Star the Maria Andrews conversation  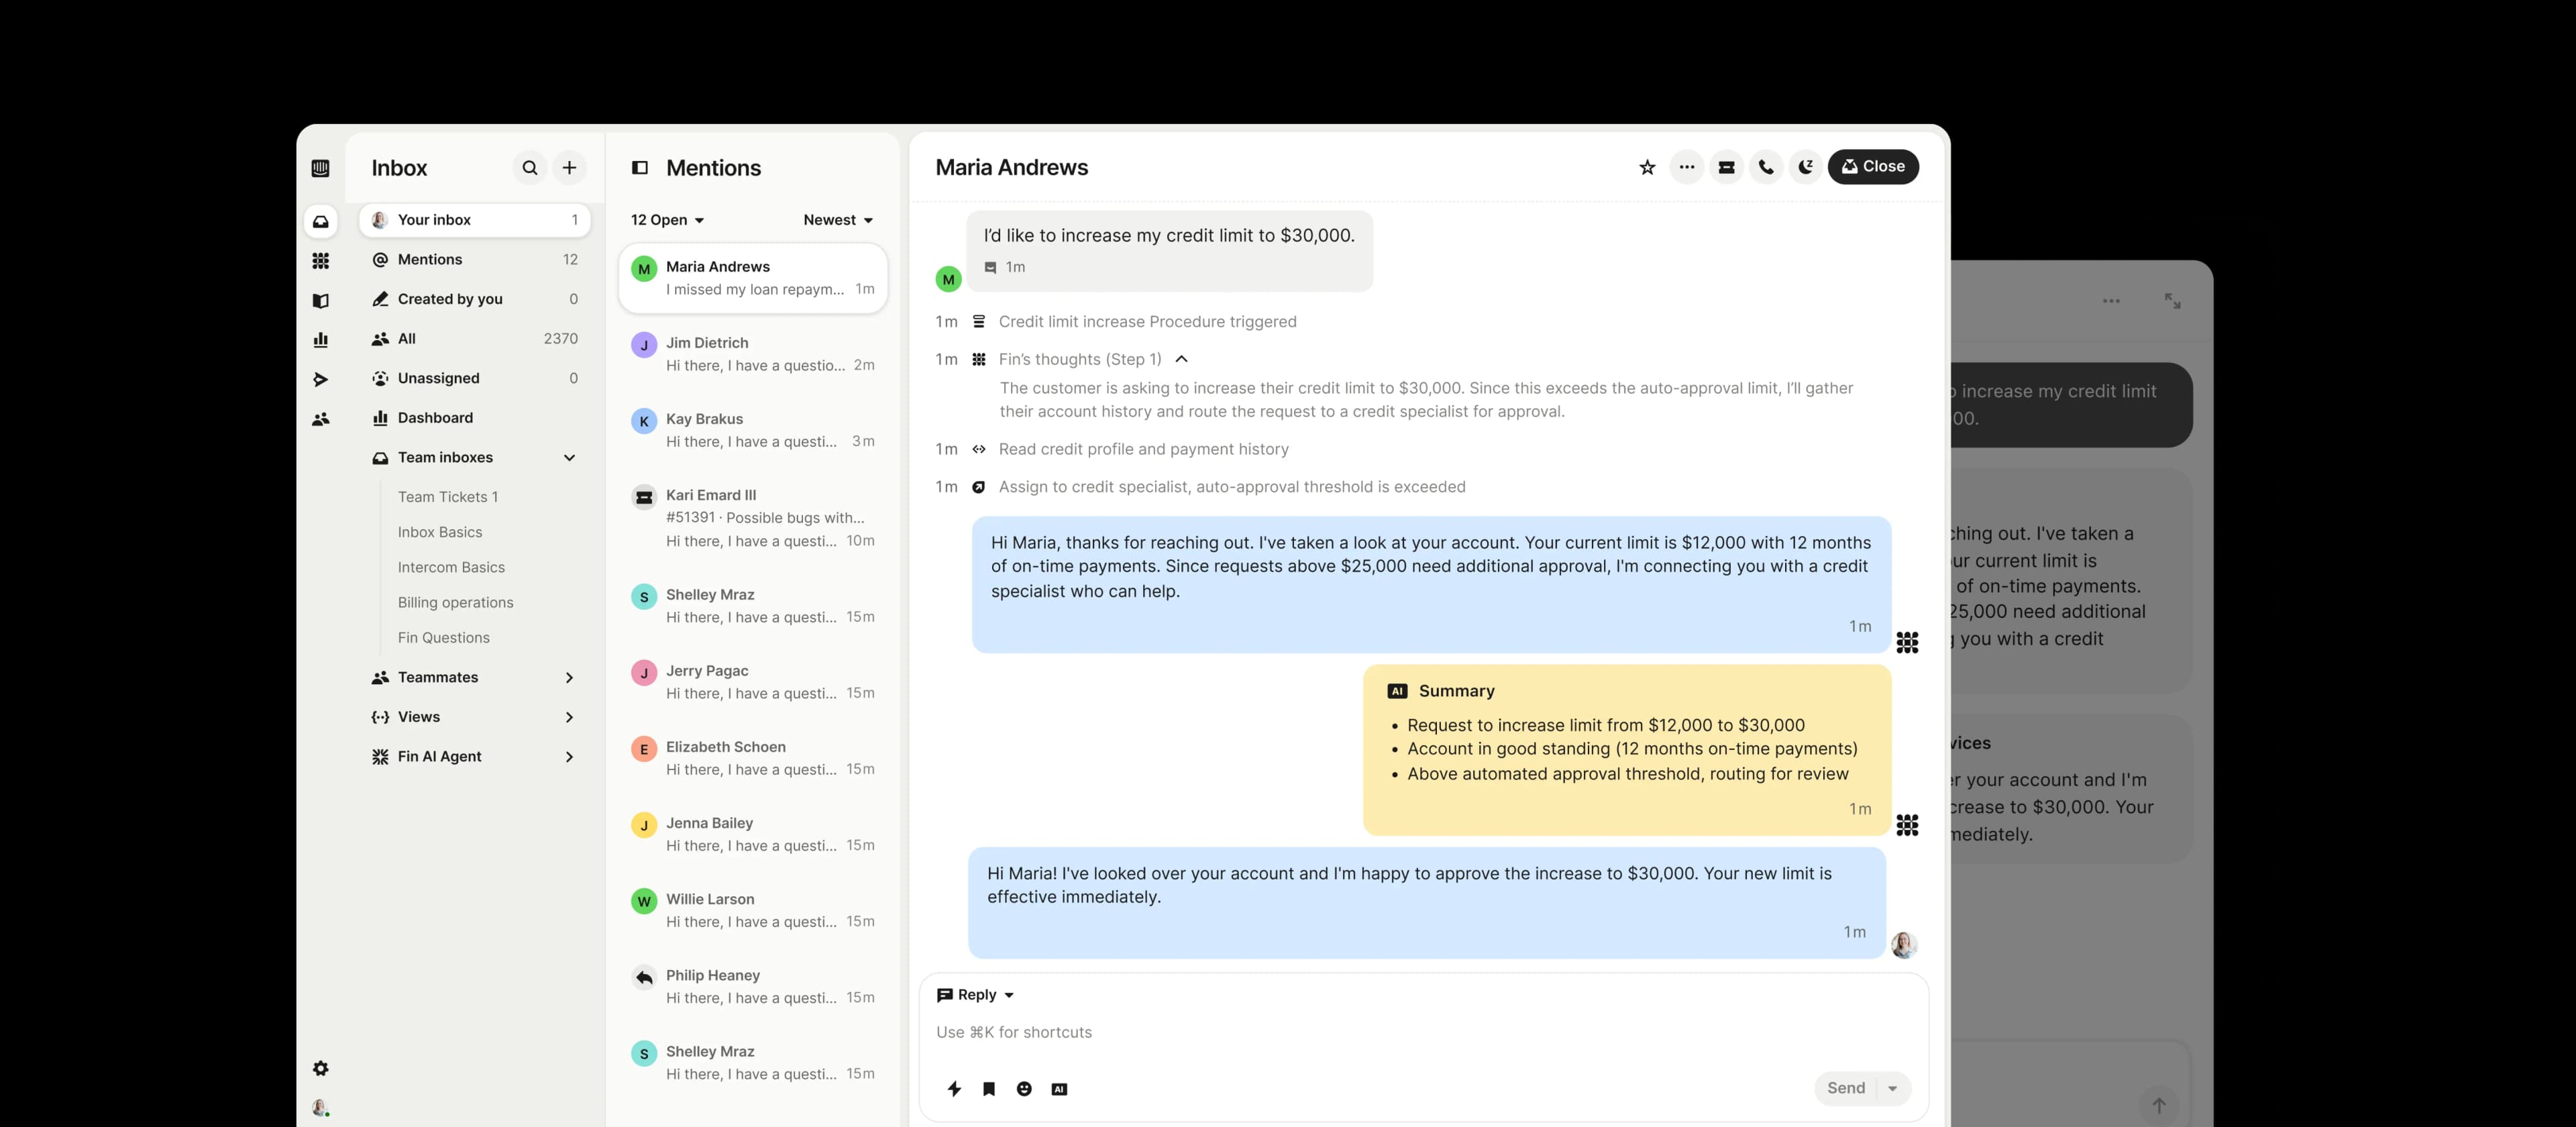(1647, 167)
